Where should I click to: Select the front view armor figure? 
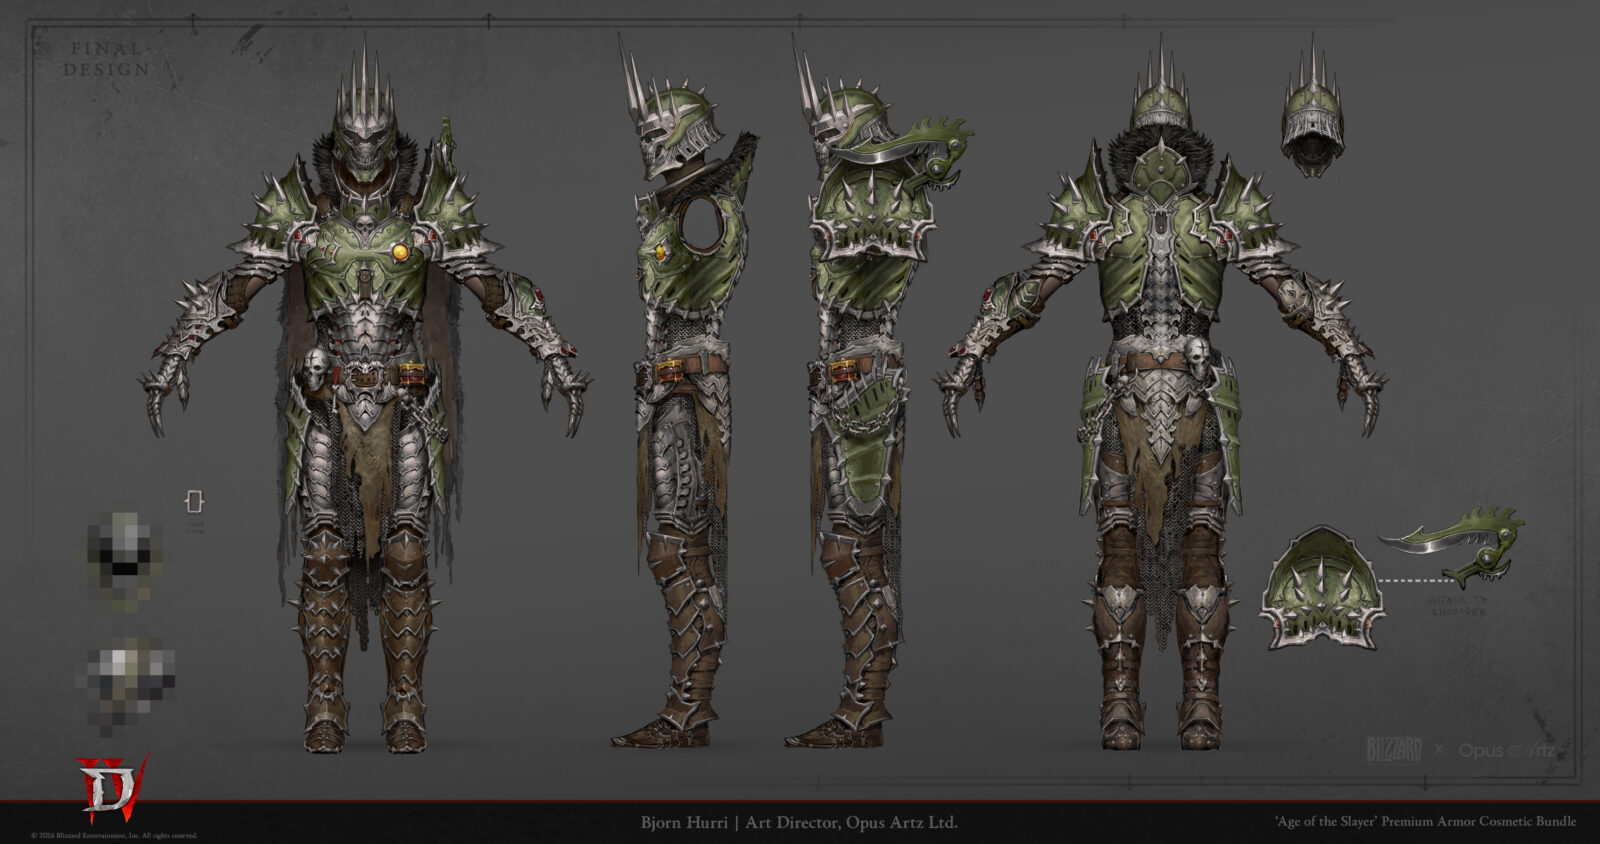tap(365, 395)
